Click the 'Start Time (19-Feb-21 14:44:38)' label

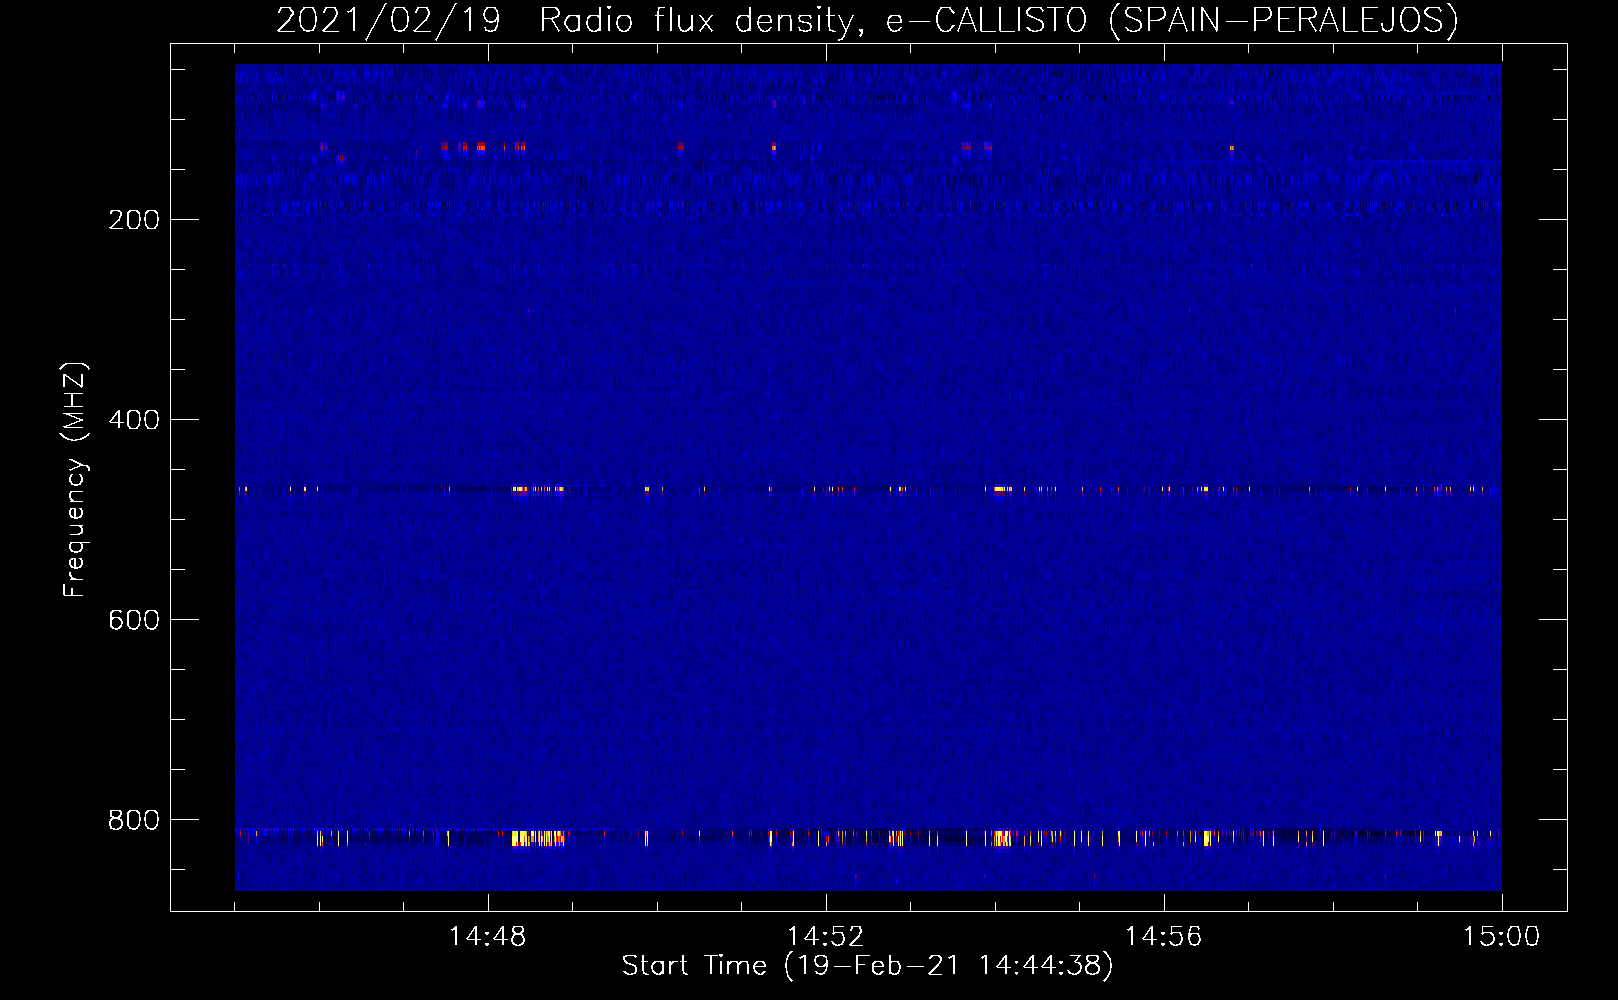tap(867, 965)
